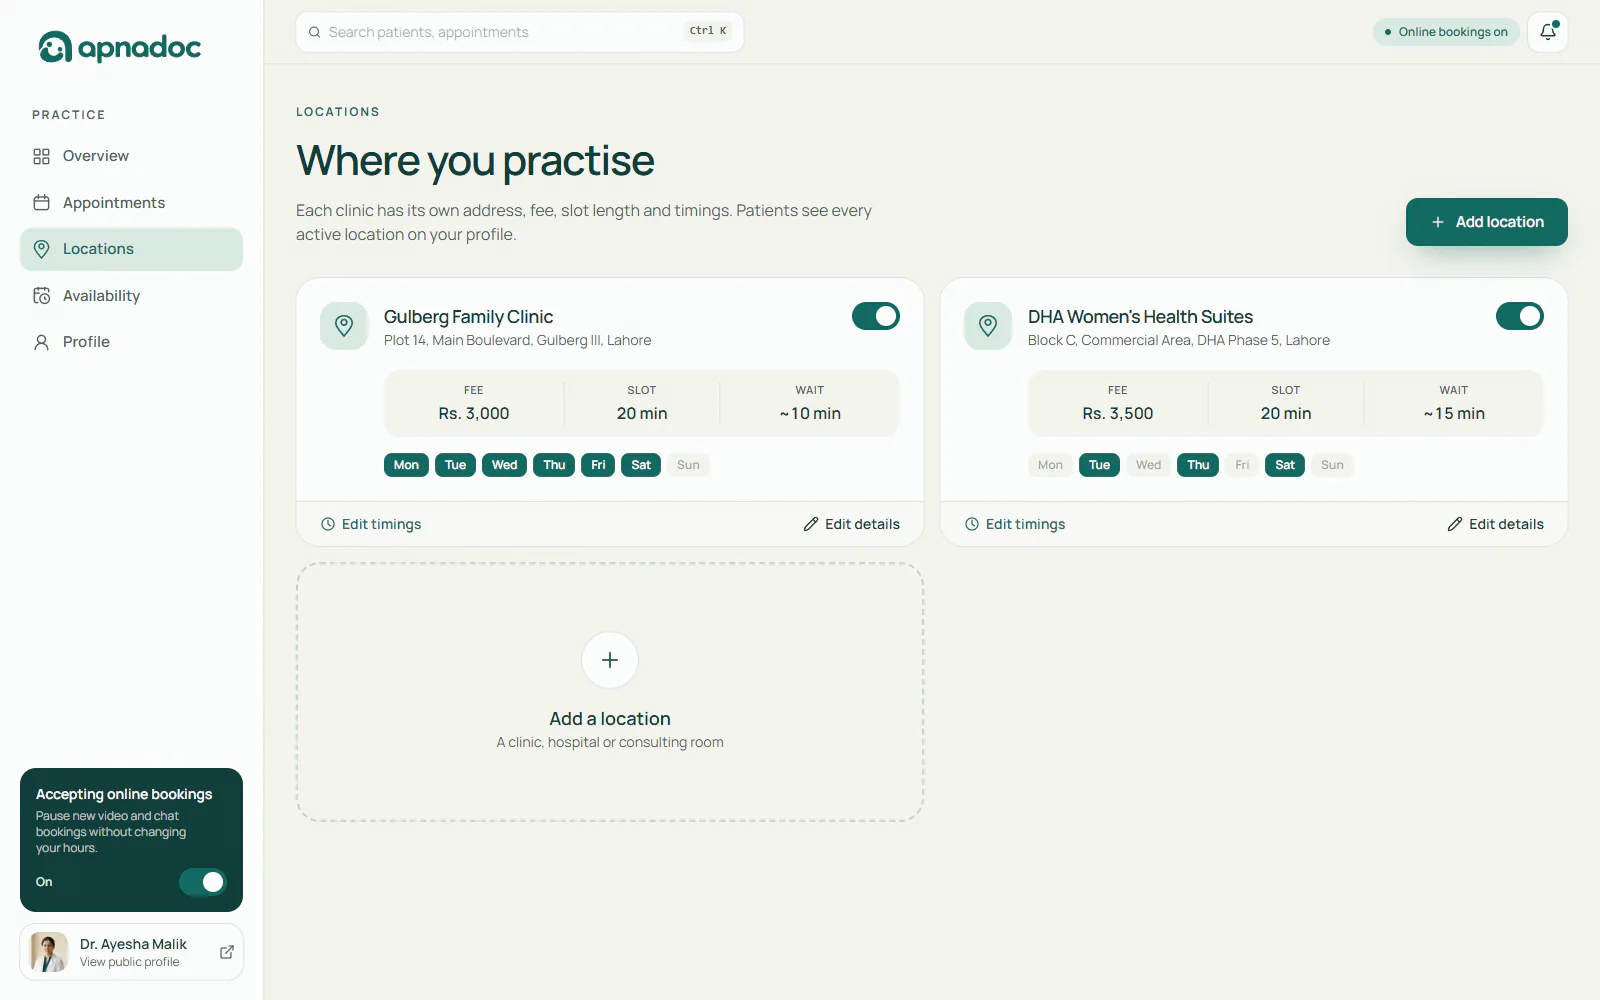Click the search magnifier icon
The image size is (1600, 1000).
[x=315, y=32]
